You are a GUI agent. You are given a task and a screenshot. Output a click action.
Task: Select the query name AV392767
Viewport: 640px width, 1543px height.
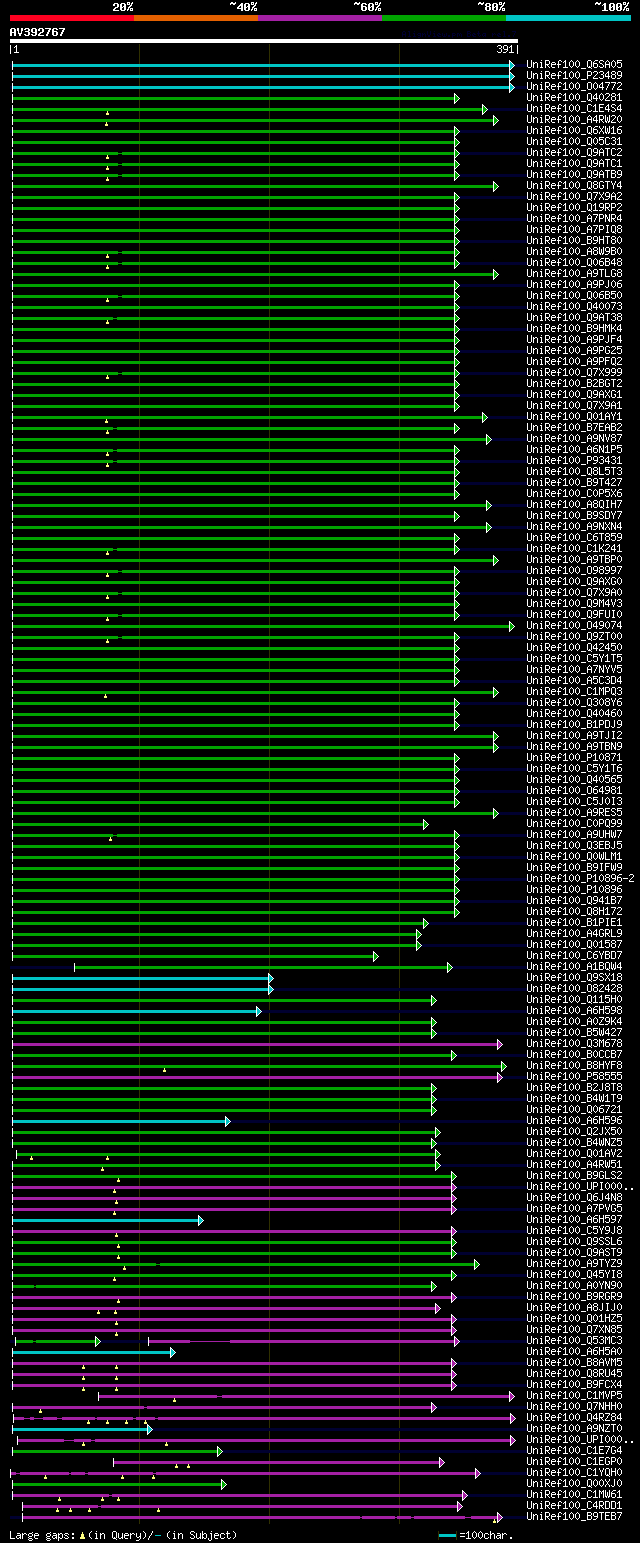click(38, 32)
